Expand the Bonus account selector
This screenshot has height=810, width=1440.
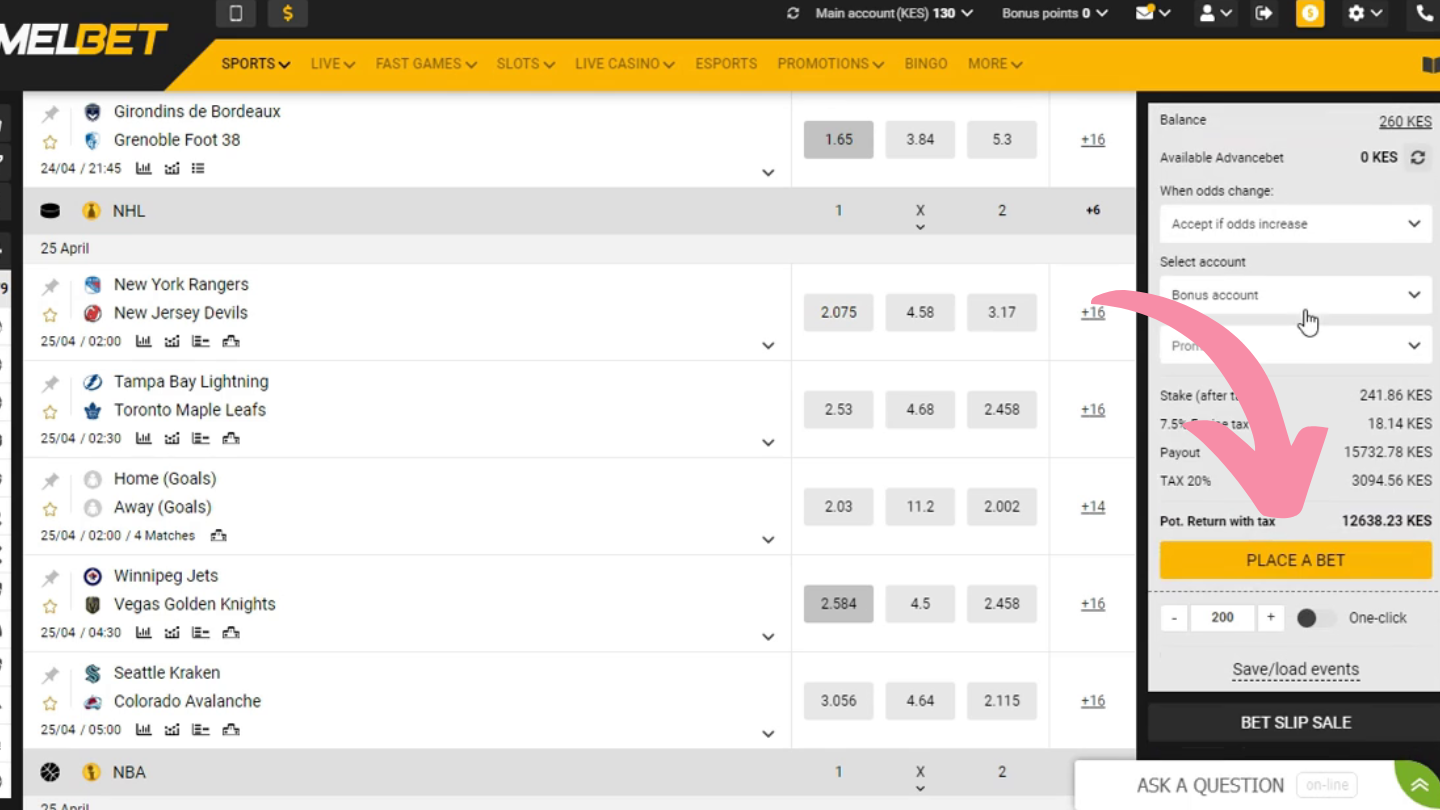coord(1296,295)
